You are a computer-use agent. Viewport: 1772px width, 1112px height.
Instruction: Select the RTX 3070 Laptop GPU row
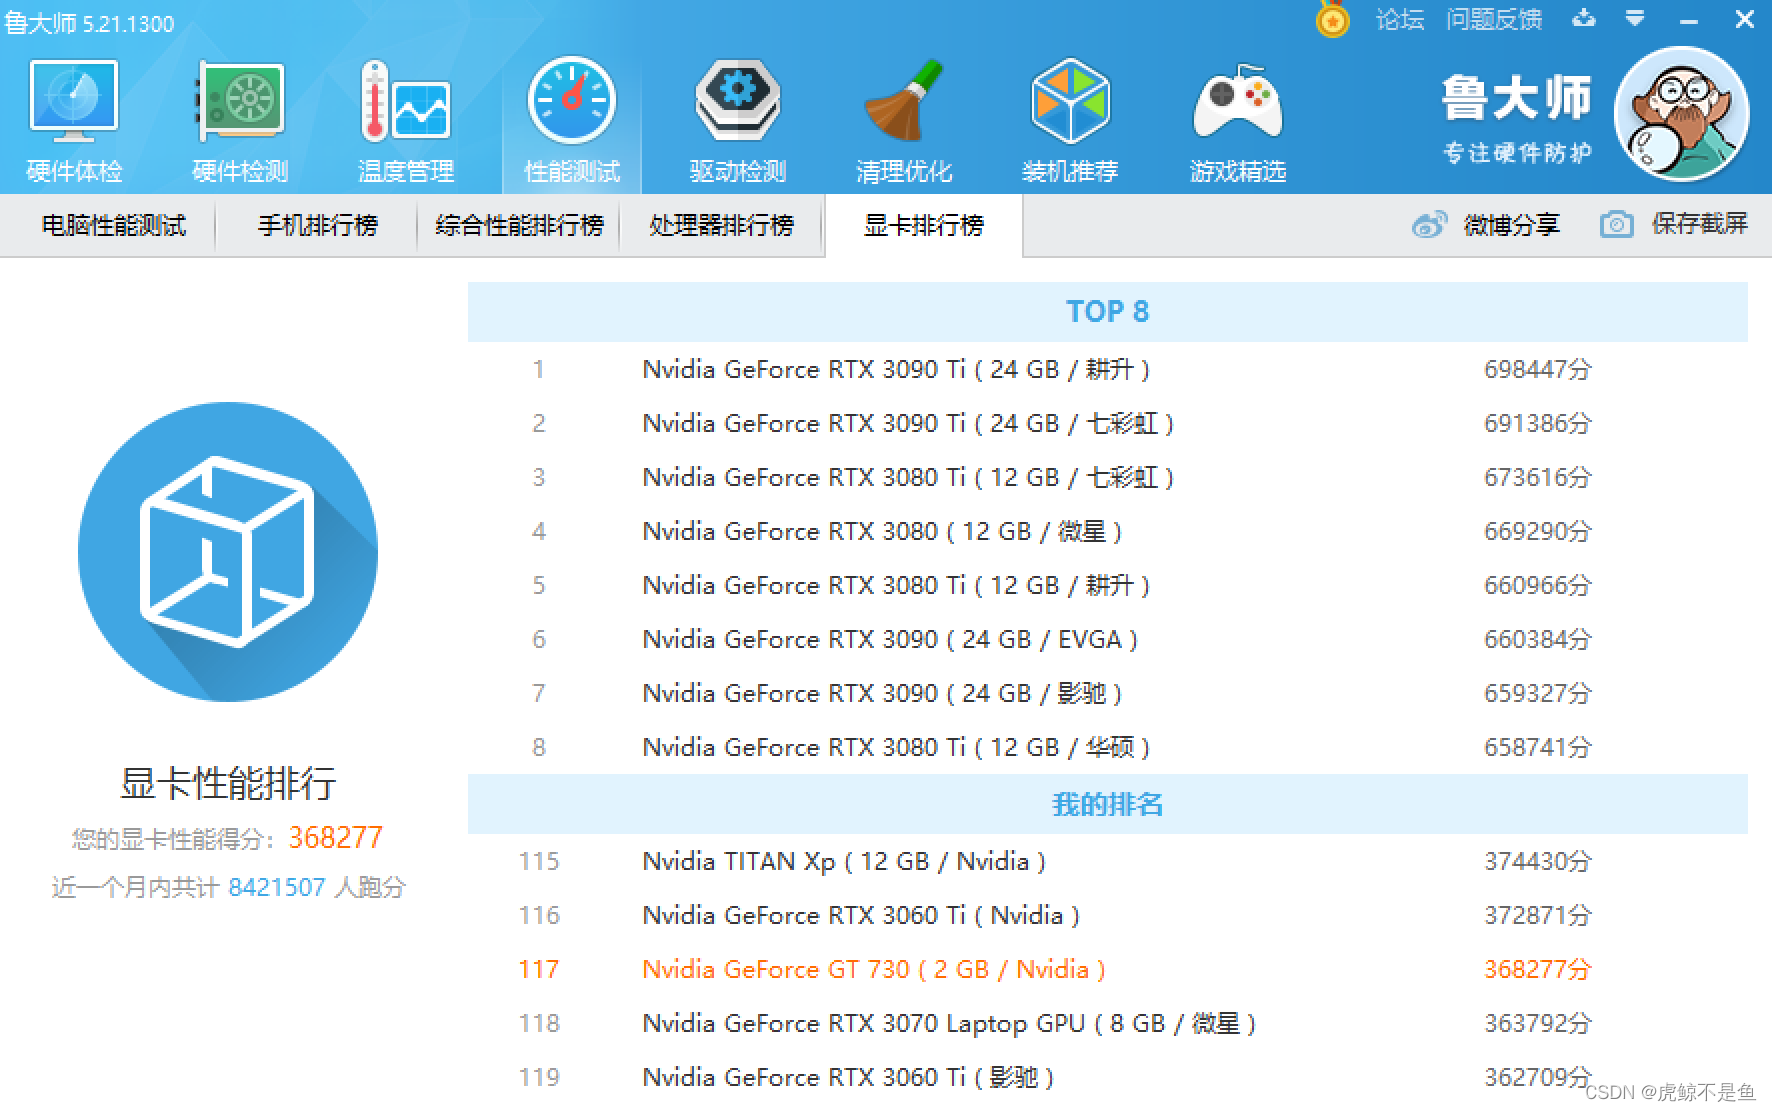tap(1108, 1023)
